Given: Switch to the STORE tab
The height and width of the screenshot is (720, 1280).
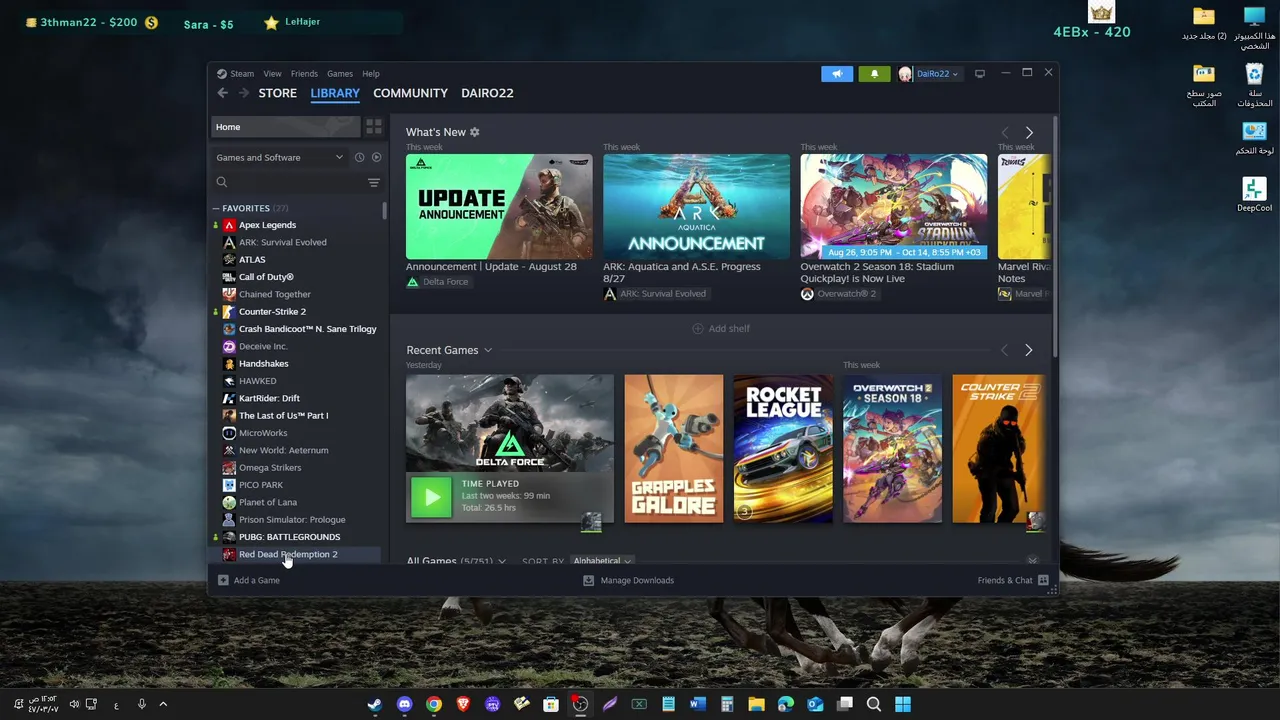Looking at the screenshot, I should (278, 93).
